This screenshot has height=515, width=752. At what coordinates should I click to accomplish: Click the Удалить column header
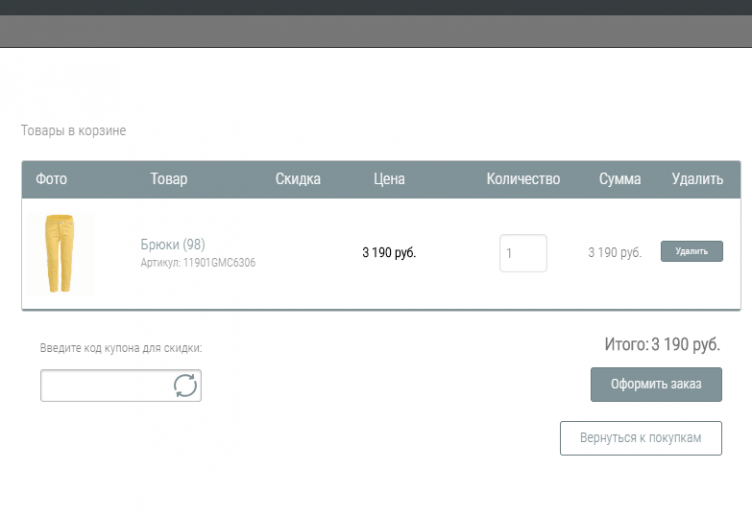coord(697,179)
